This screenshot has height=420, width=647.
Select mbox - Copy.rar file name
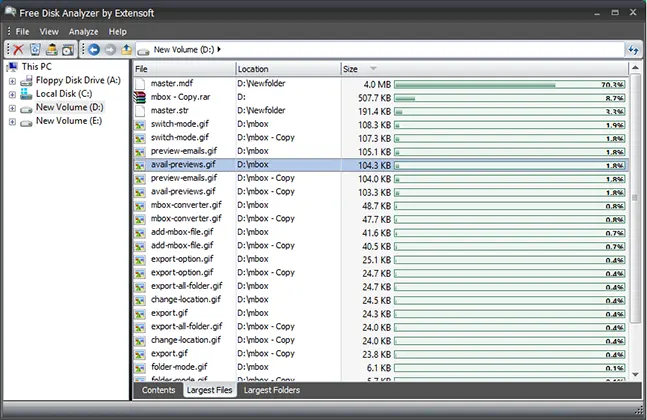tap(180, 97)
